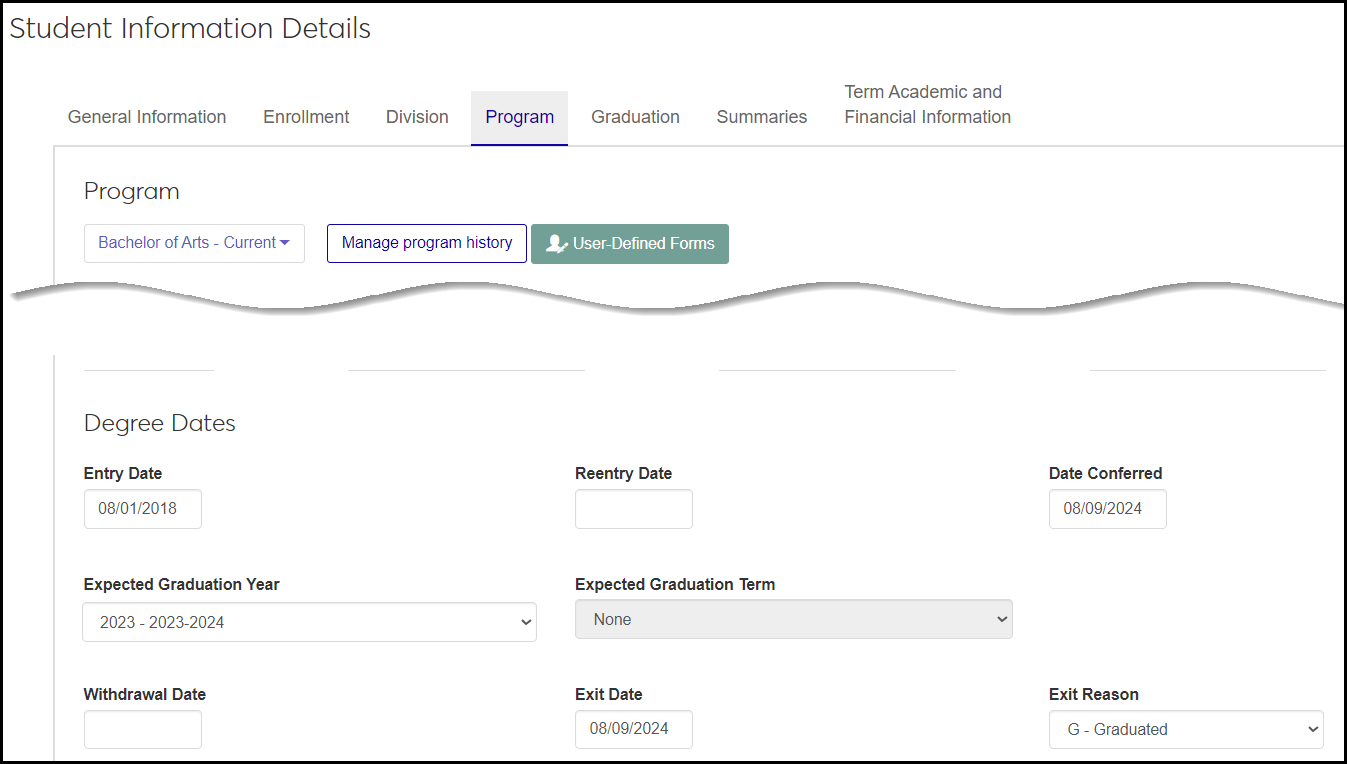Image resolution: width=1347 pixels, height=764 pixels.
Task: Click the User-Defined Forms person icon
Action: click(x=557, y=244)
